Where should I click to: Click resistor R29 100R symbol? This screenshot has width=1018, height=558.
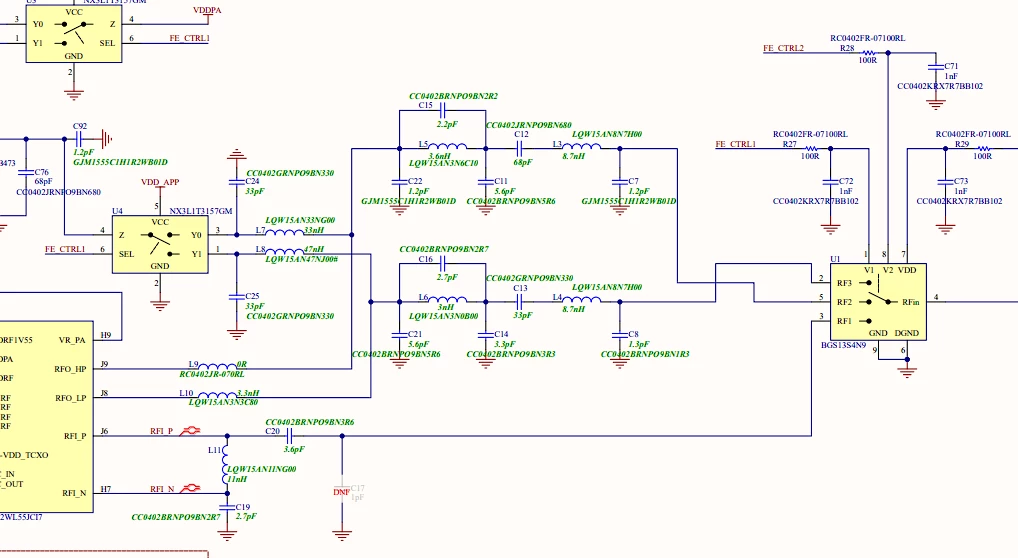tap(984, 149)
